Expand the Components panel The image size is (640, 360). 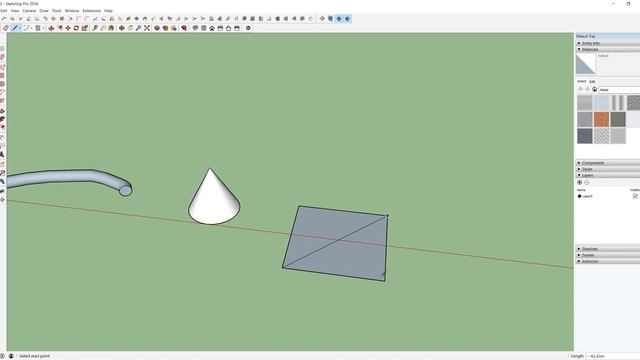608,162
